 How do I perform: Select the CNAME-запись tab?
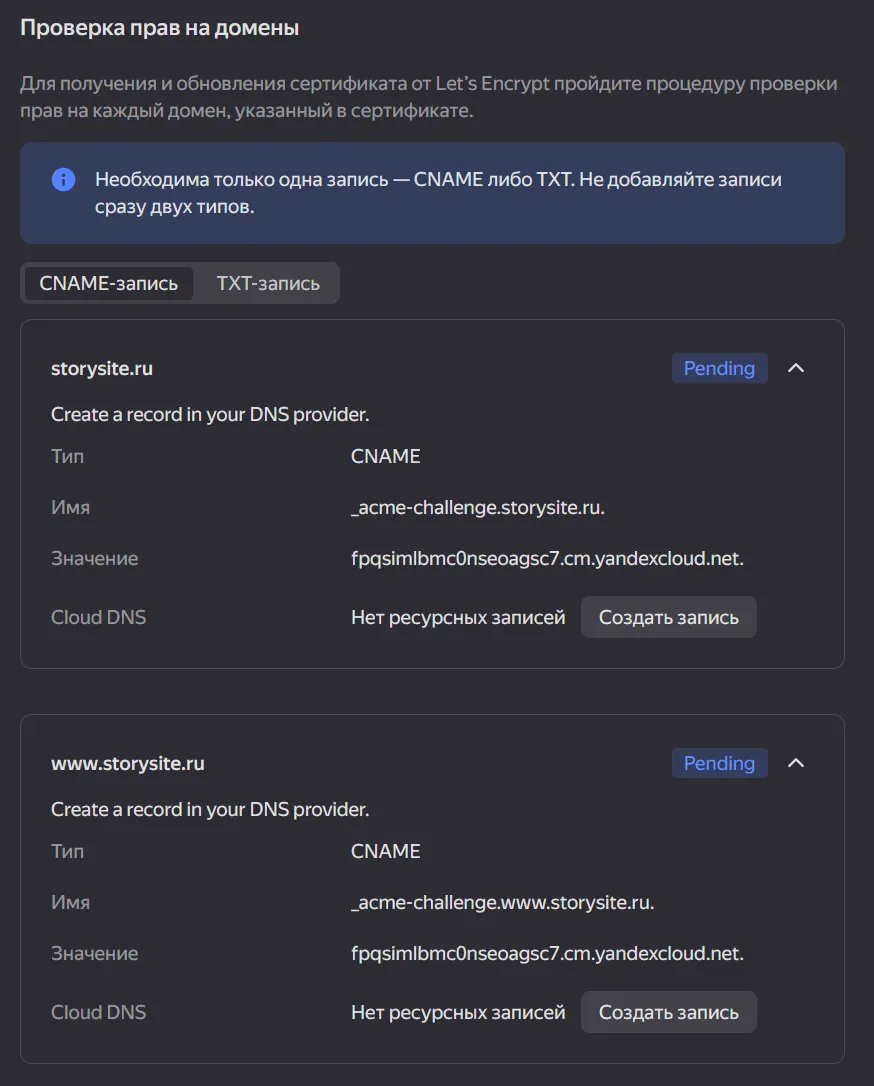tap(109, 283)
